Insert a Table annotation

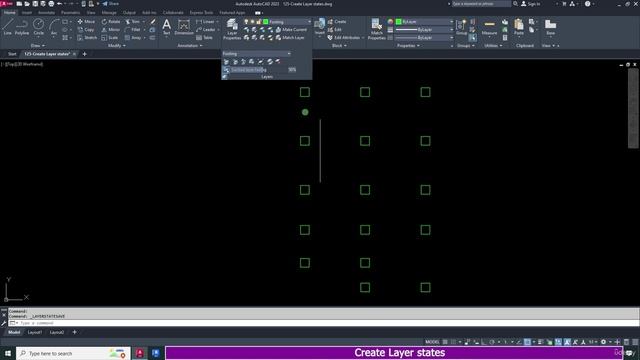204,38
